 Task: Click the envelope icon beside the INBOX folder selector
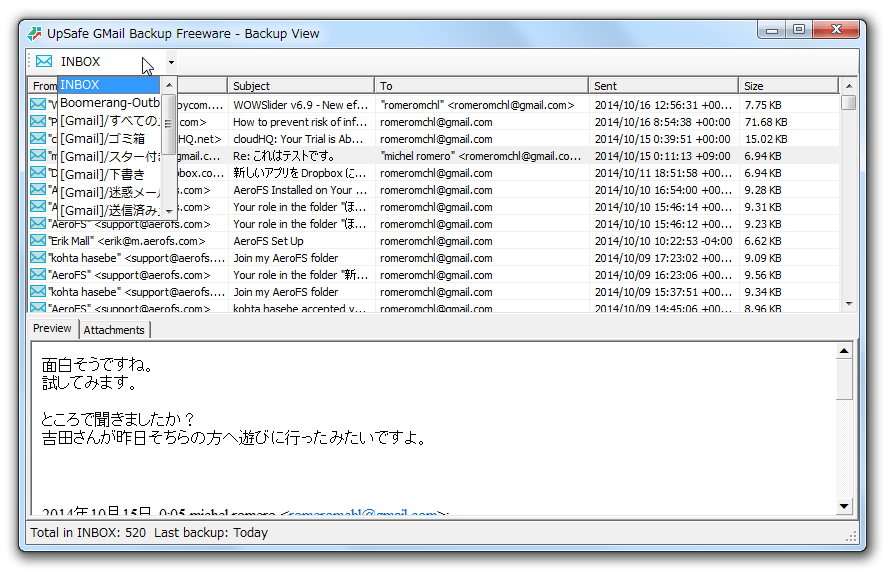(44, 61)
